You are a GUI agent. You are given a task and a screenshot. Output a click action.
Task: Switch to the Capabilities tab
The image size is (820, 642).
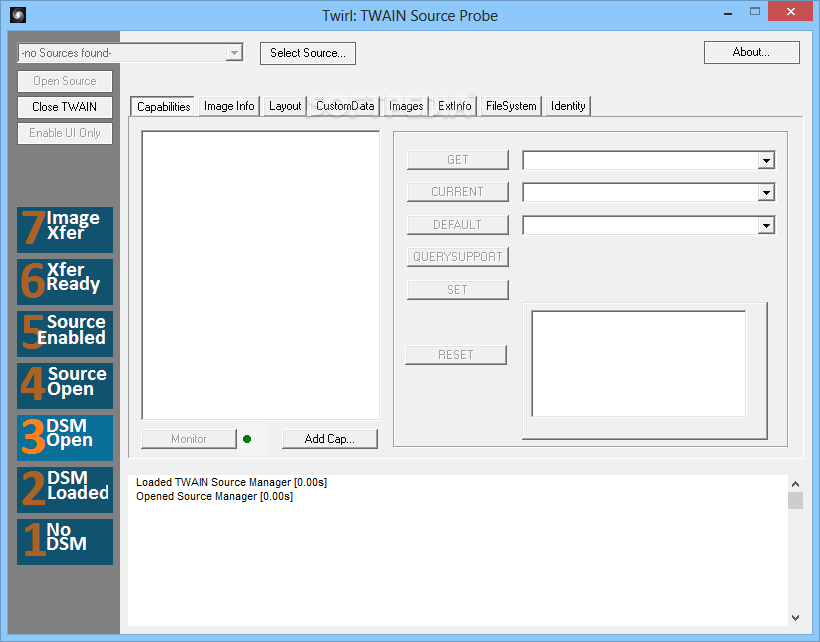pos(163,107)
